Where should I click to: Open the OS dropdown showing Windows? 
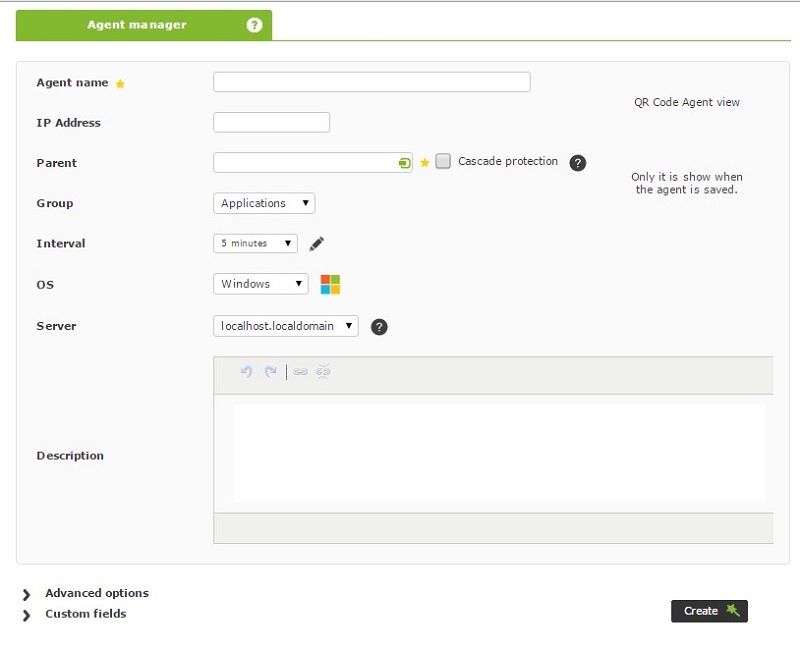[x=261, y=284]
